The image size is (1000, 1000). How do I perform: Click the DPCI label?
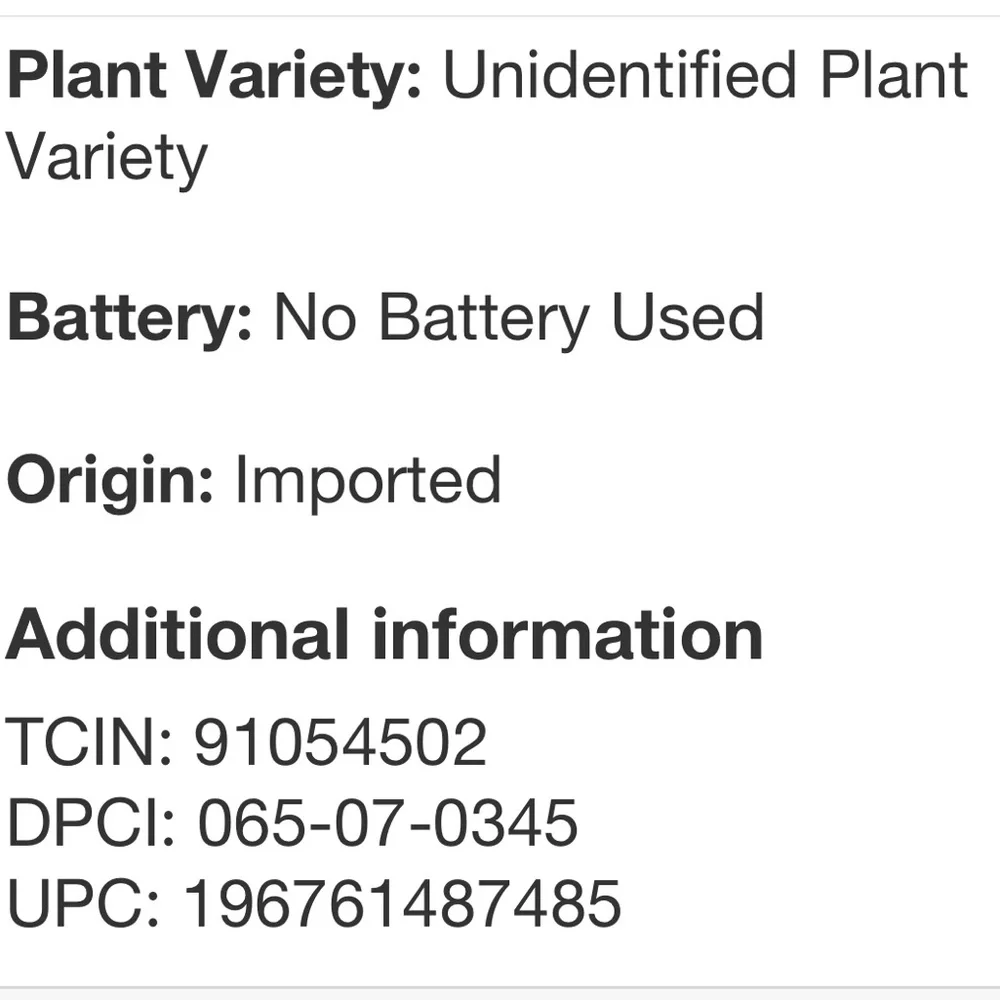(91, 823)
